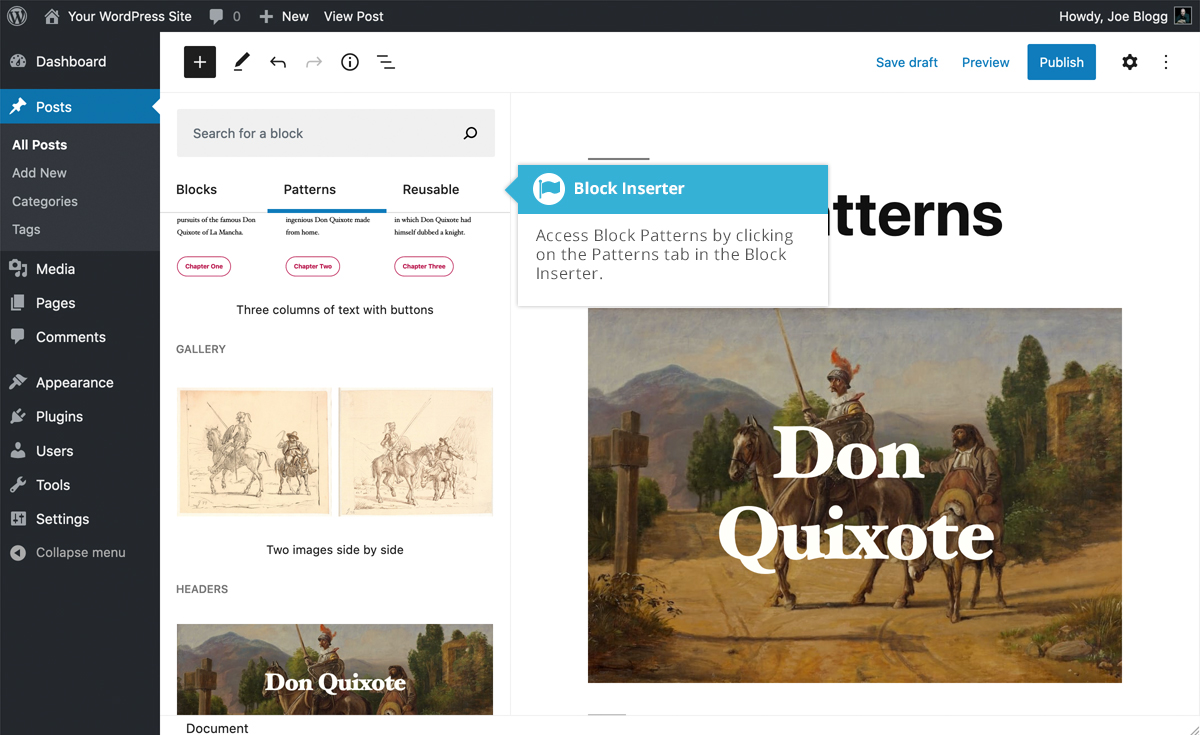Switch to the Blocks tab
1200x735 pixels.
(196, 189)
